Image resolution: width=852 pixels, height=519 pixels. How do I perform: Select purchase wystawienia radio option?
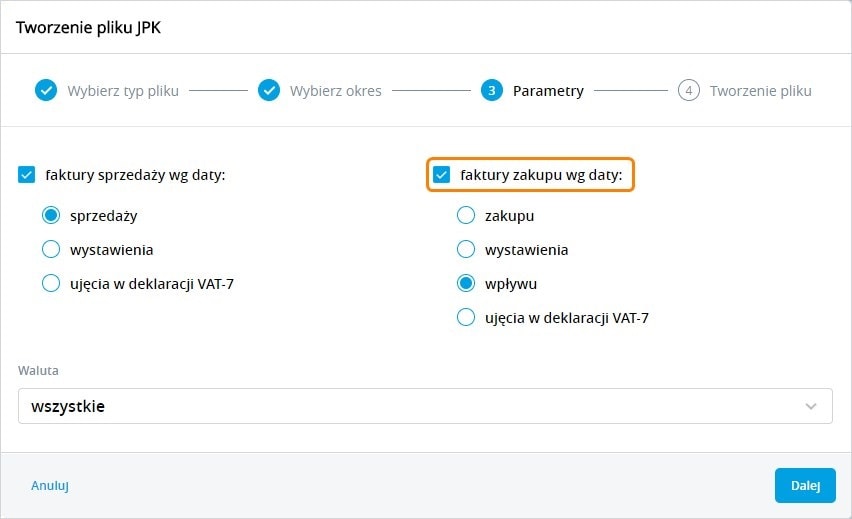pyautogui.click(x=466, y=249)
